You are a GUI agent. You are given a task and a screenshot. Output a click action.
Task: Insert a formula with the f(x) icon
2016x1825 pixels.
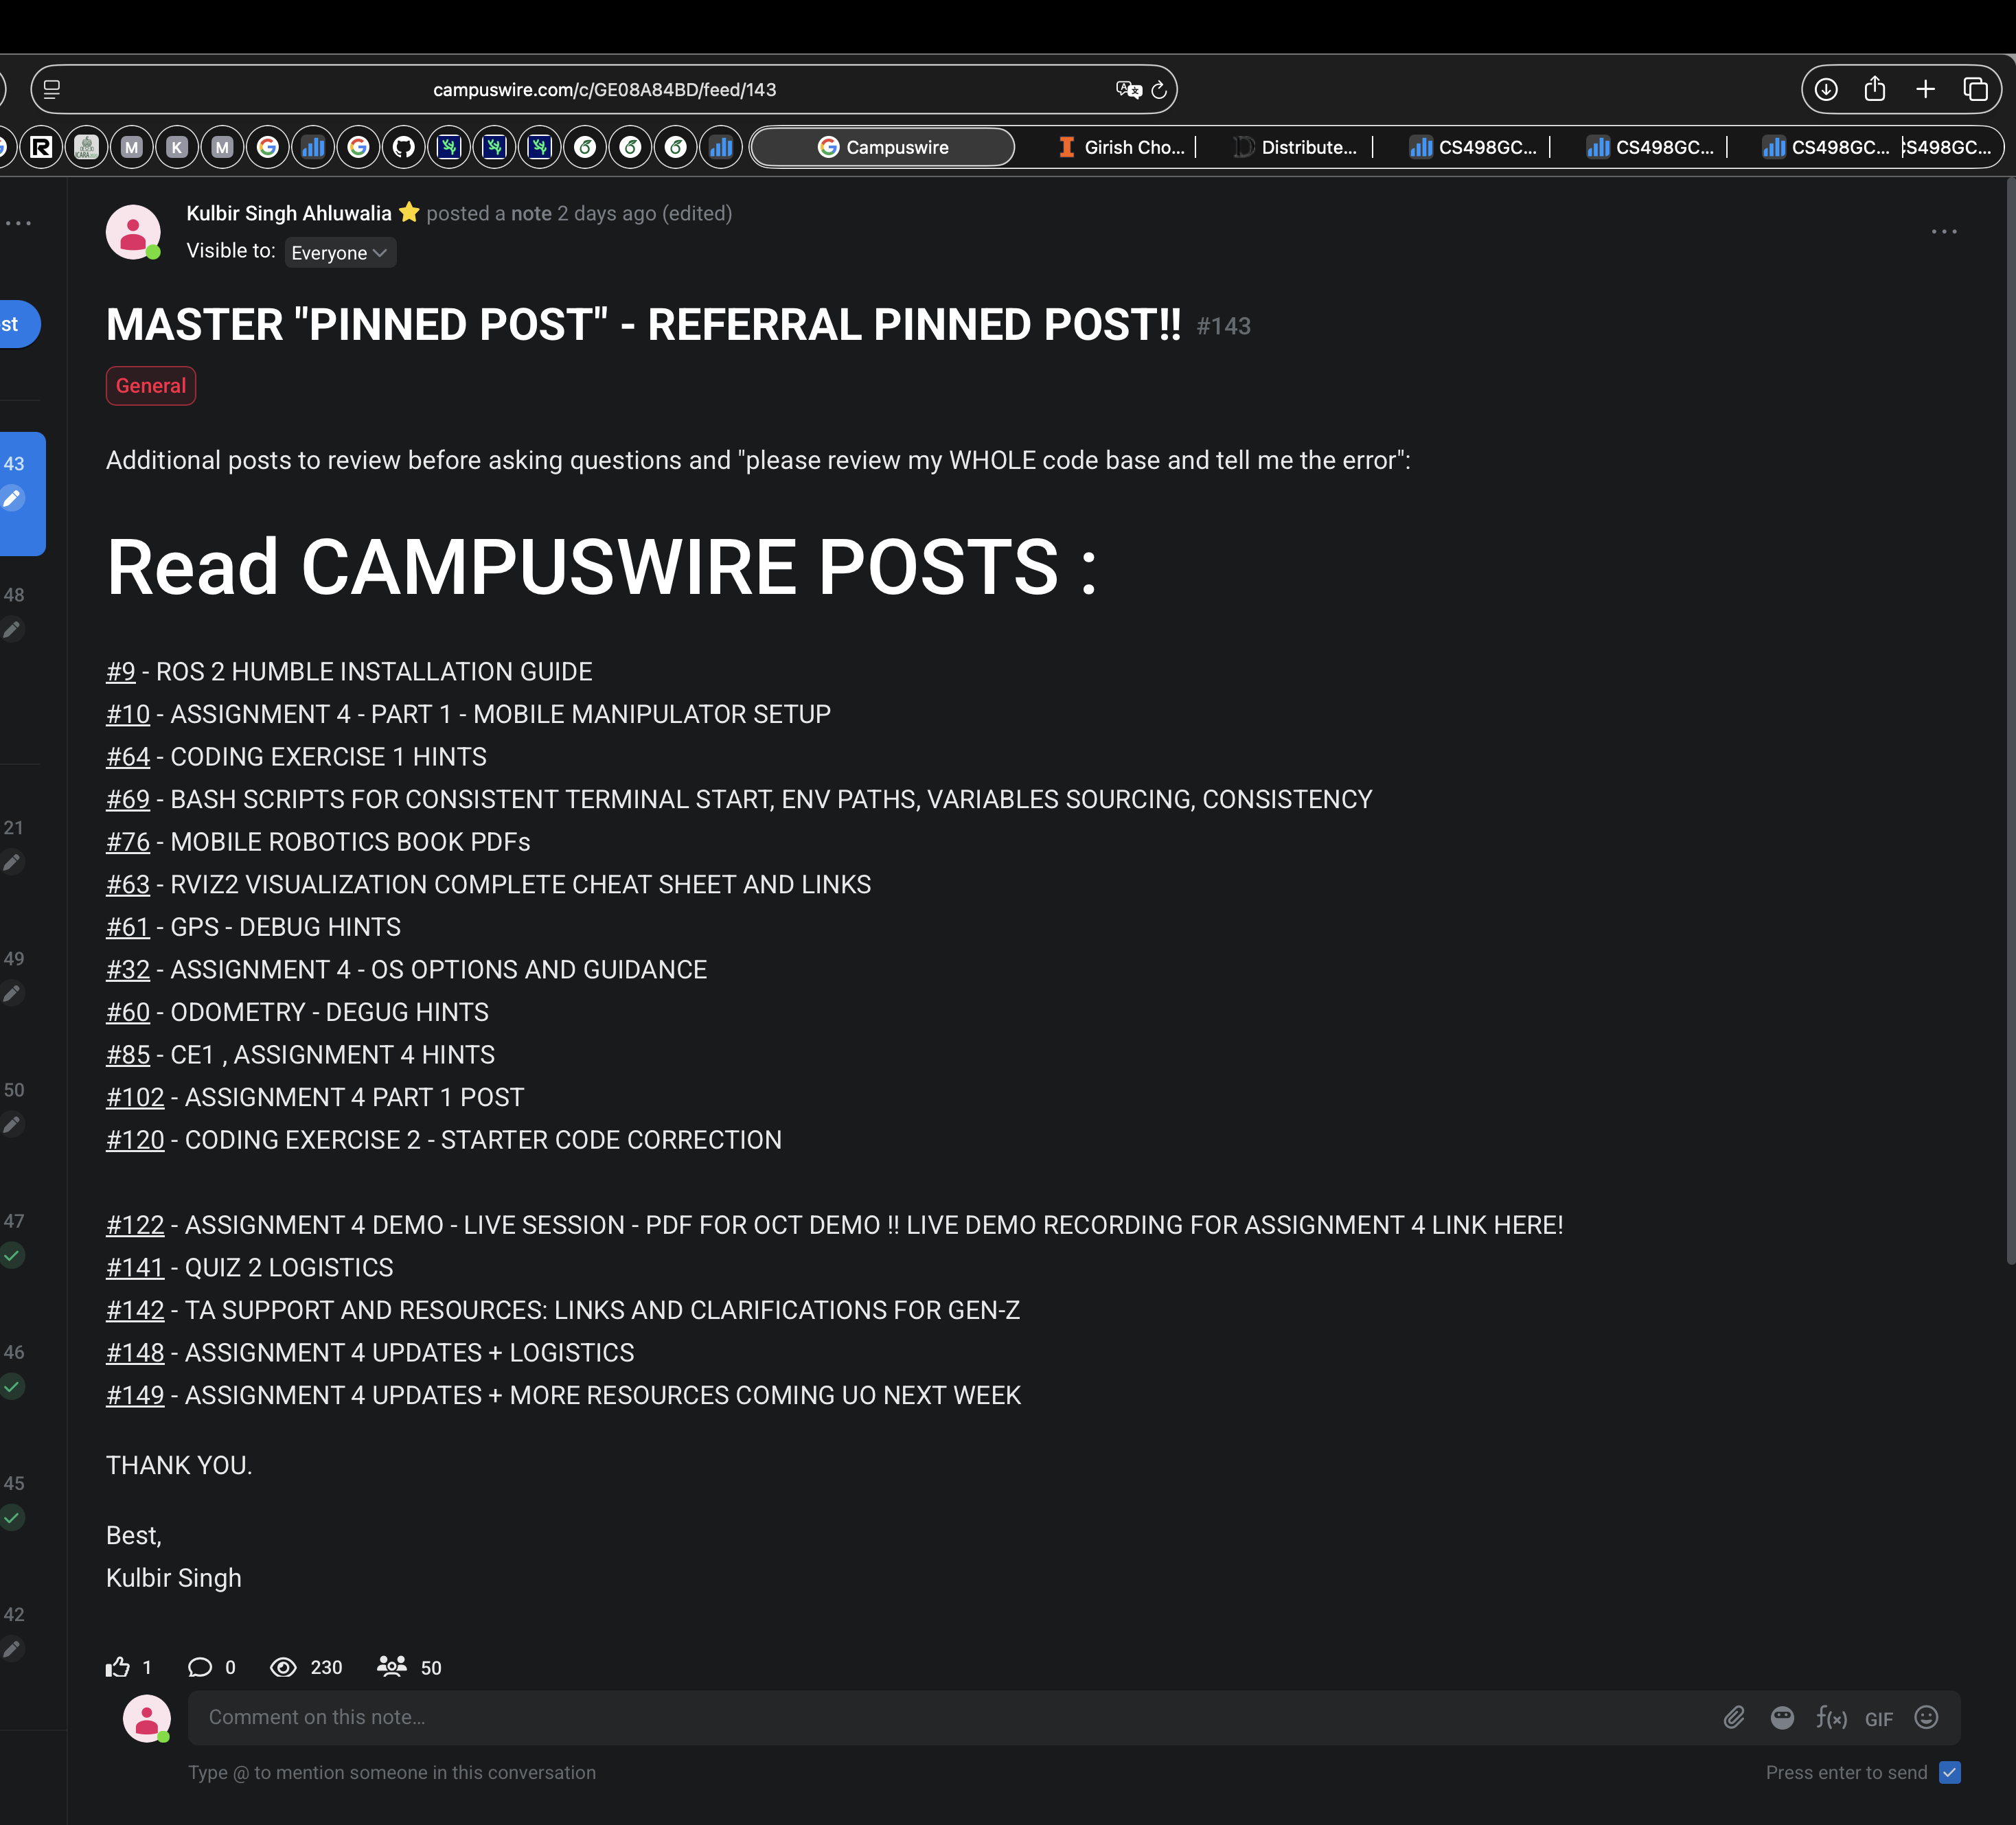1831,1718
